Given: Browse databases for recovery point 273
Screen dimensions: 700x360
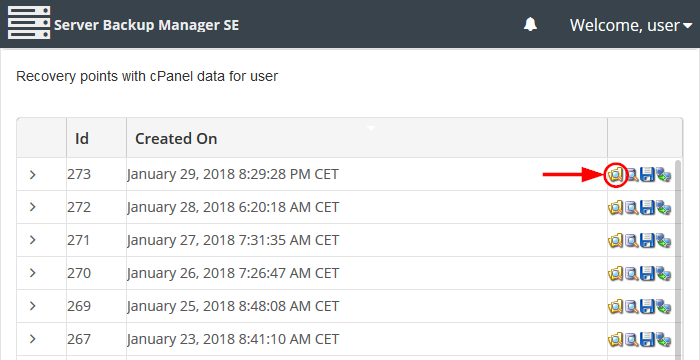Looking at the screenshot, I should [x=632, y=175].
